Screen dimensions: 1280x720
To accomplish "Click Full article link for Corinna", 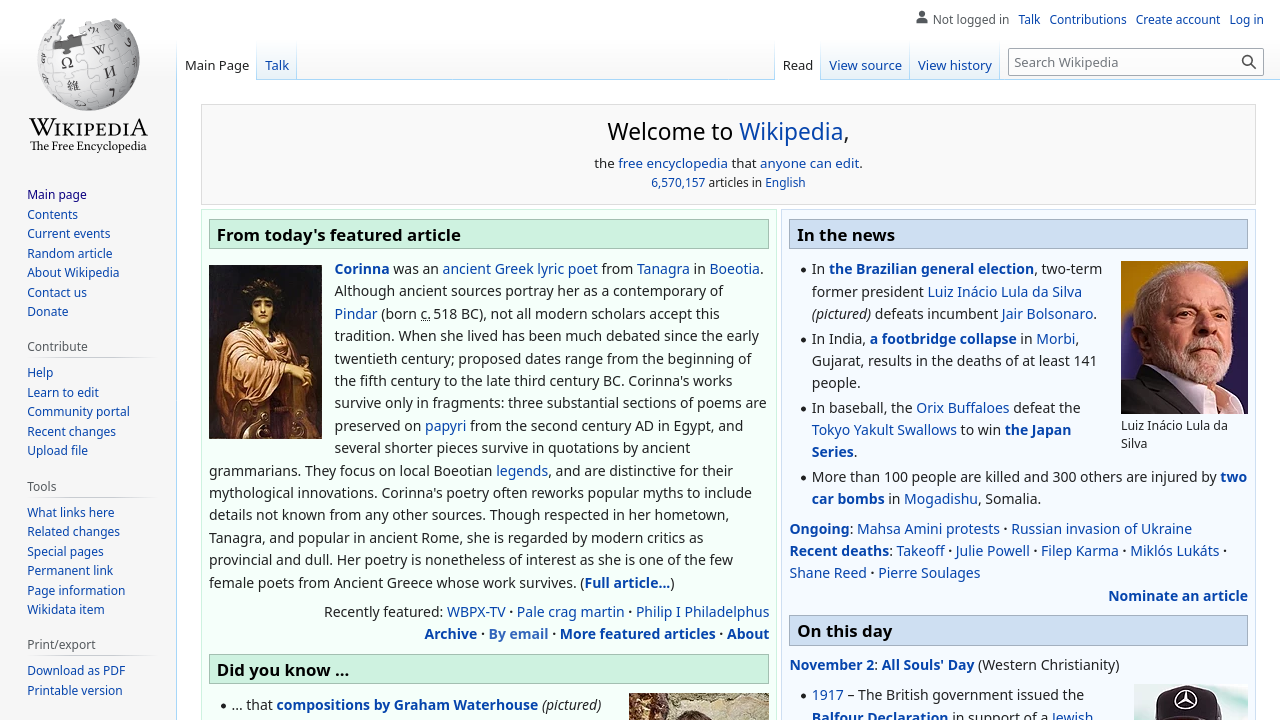I will (x=627, y=582).
